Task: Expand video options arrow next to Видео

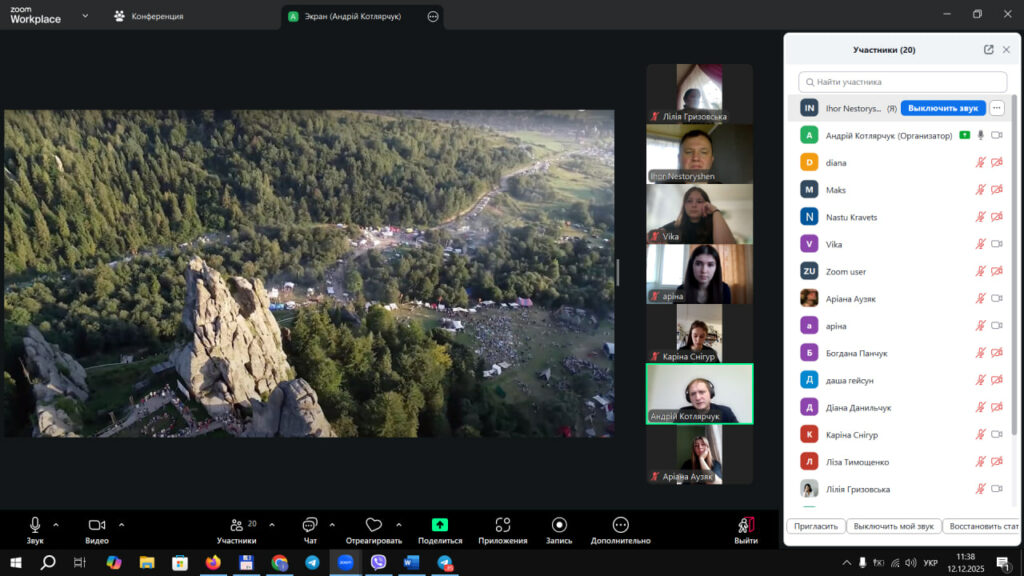Action: pos(122,524)
